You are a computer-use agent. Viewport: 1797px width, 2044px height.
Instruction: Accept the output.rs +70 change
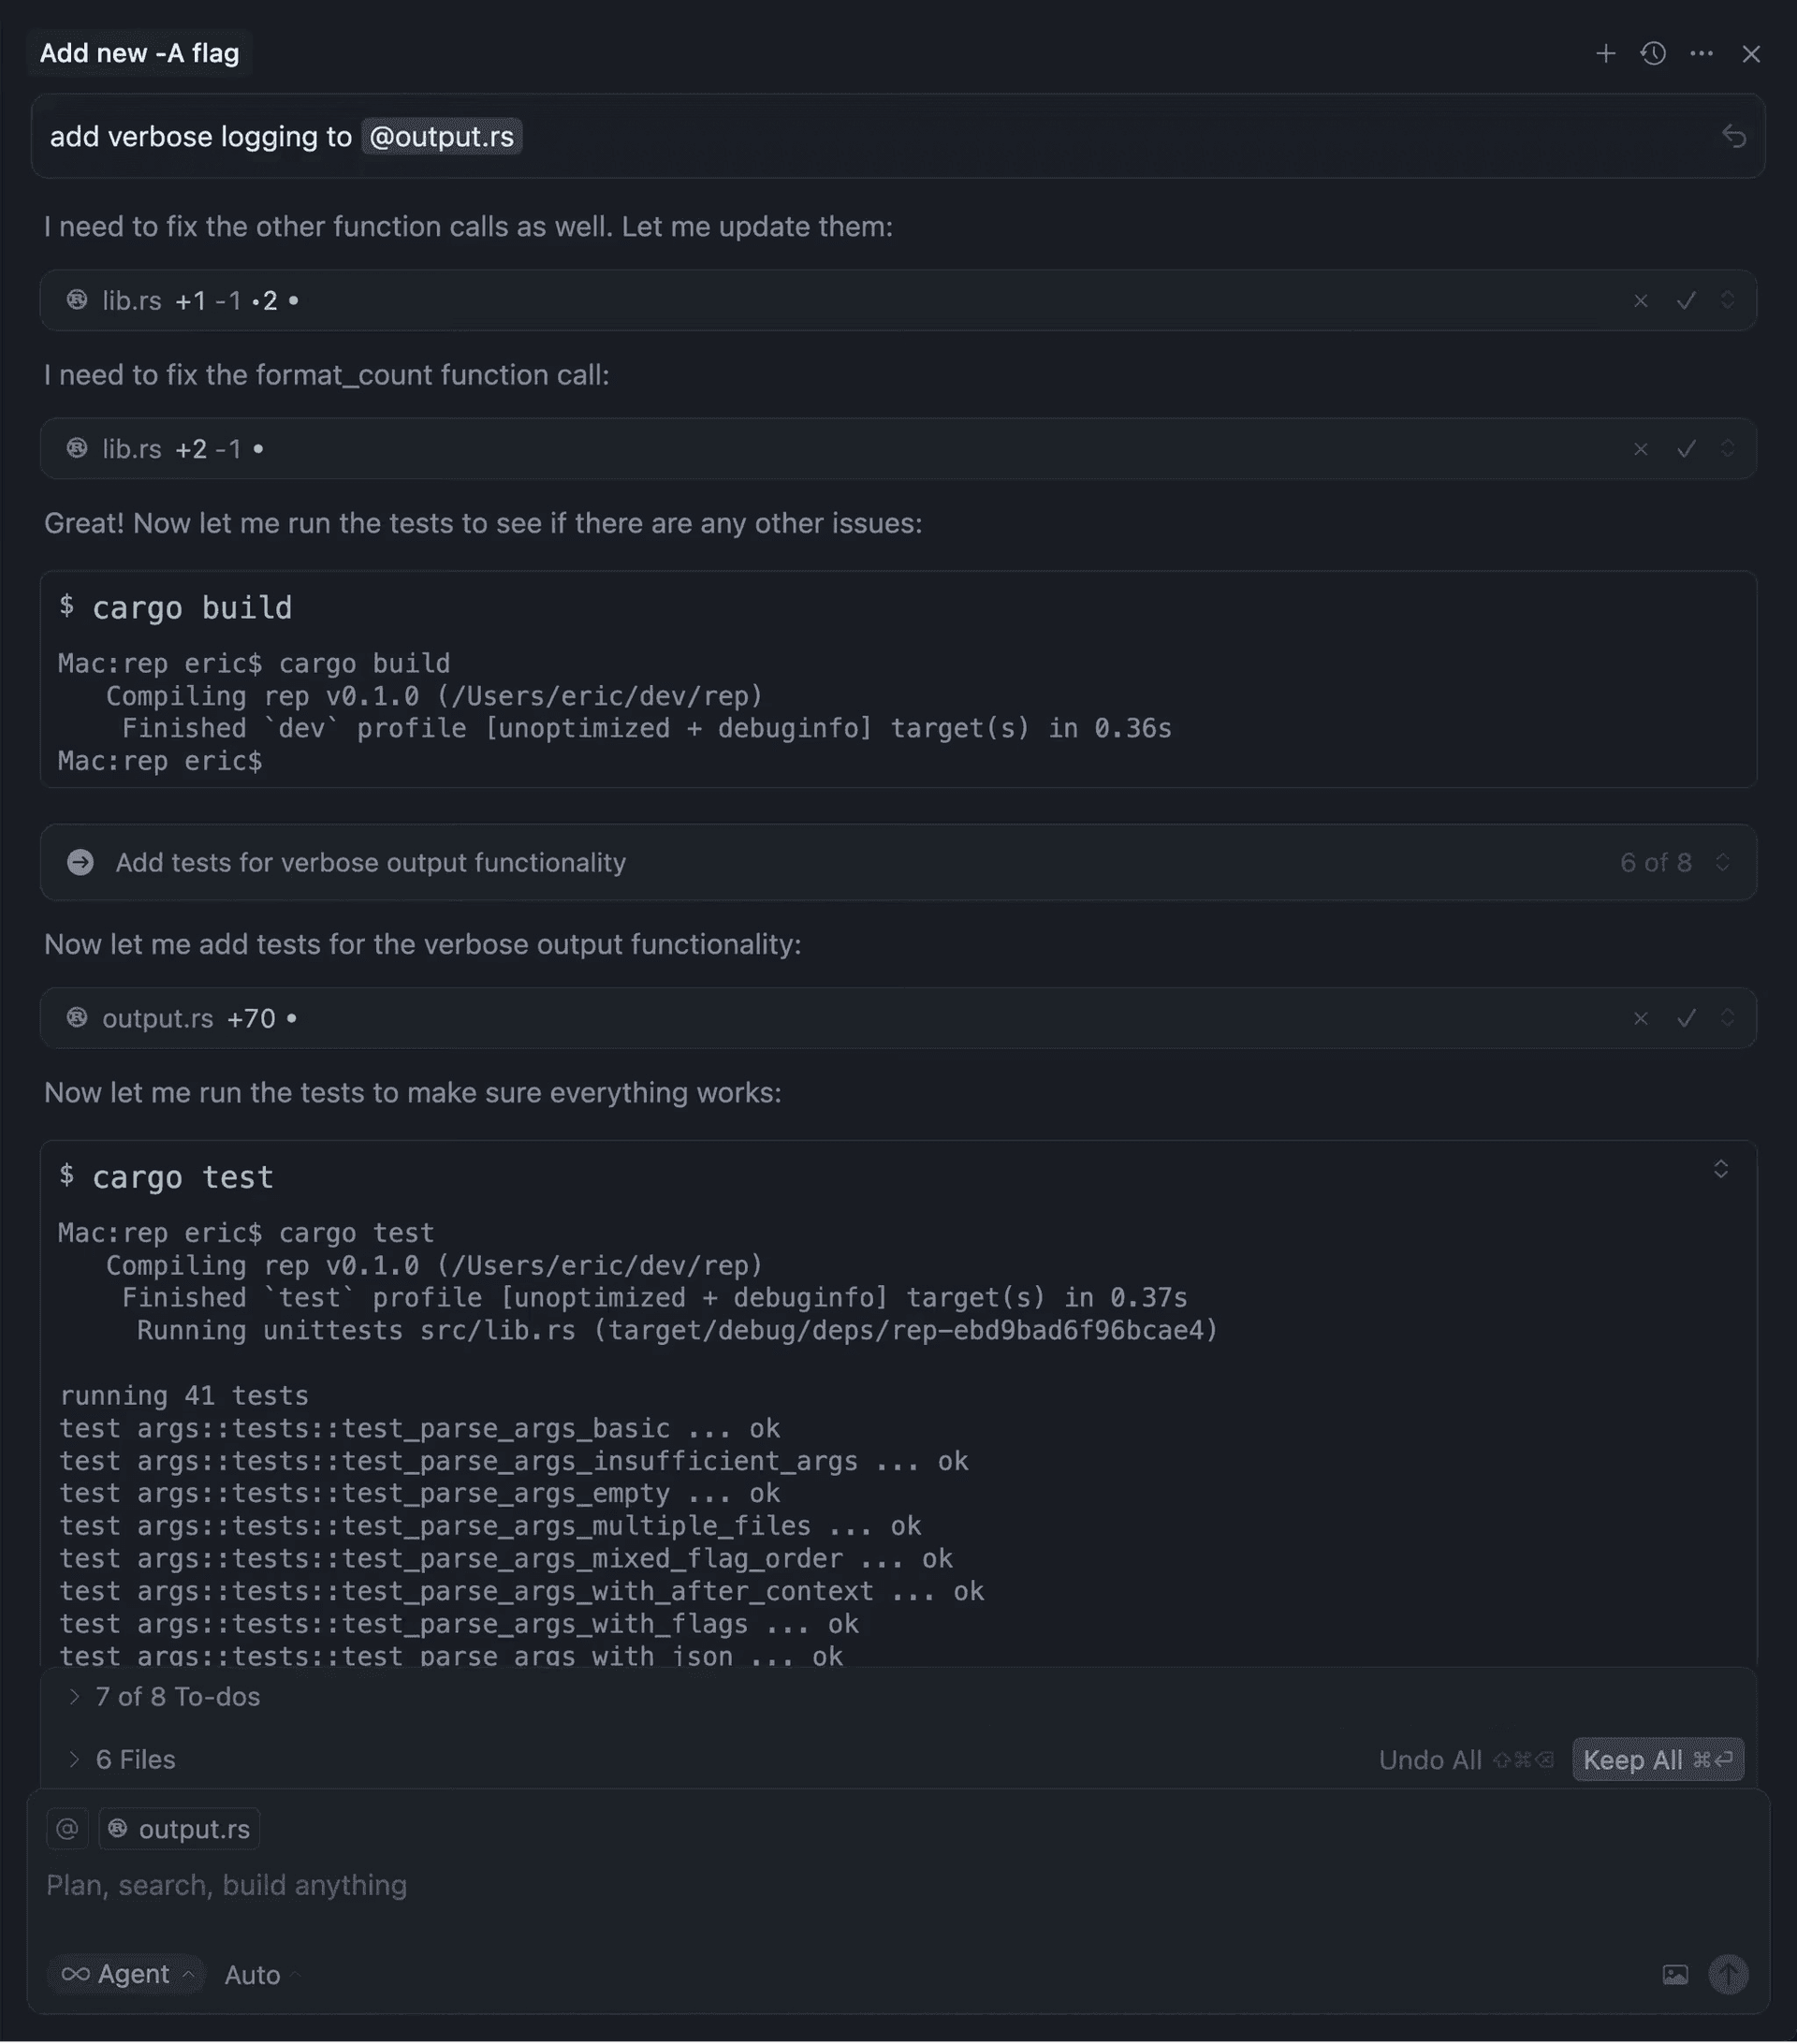point(1686,1018)
